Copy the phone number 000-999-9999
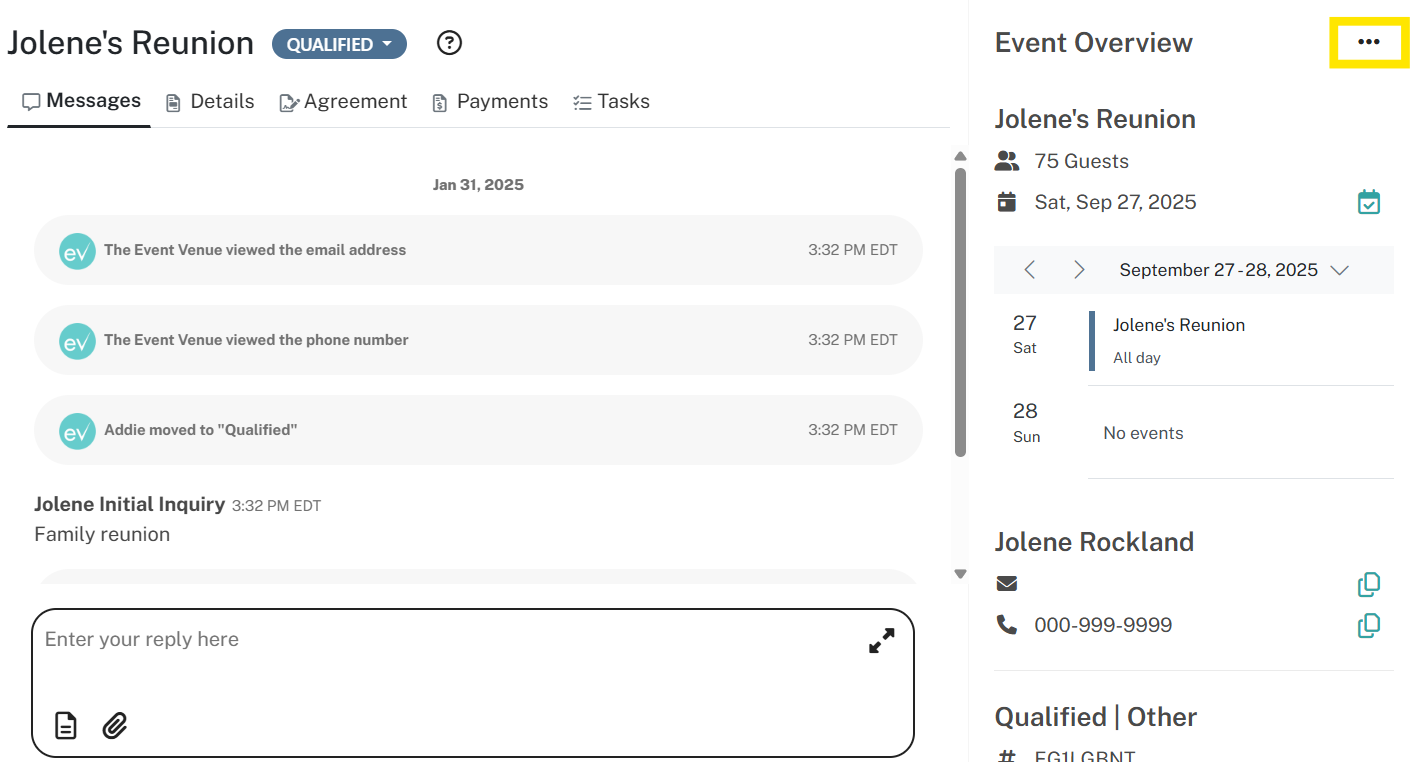The width and height of the screenshot is (1411, 762). point(1369,626)
